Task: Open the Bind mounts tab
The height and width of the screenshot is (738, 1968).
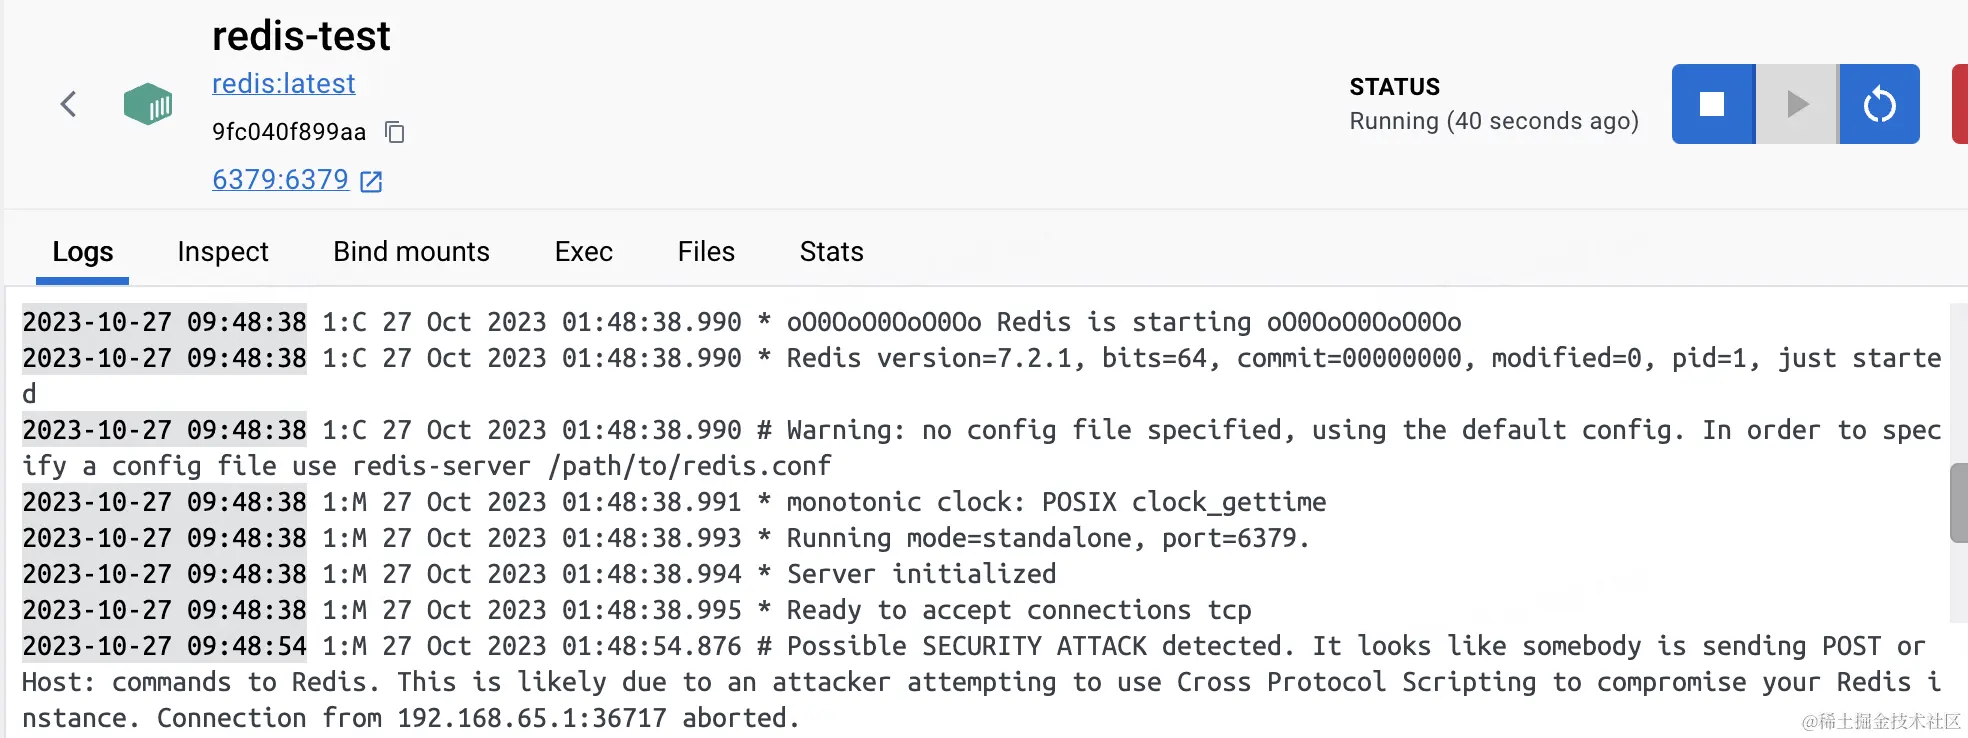Action: [x=411, y=252]
